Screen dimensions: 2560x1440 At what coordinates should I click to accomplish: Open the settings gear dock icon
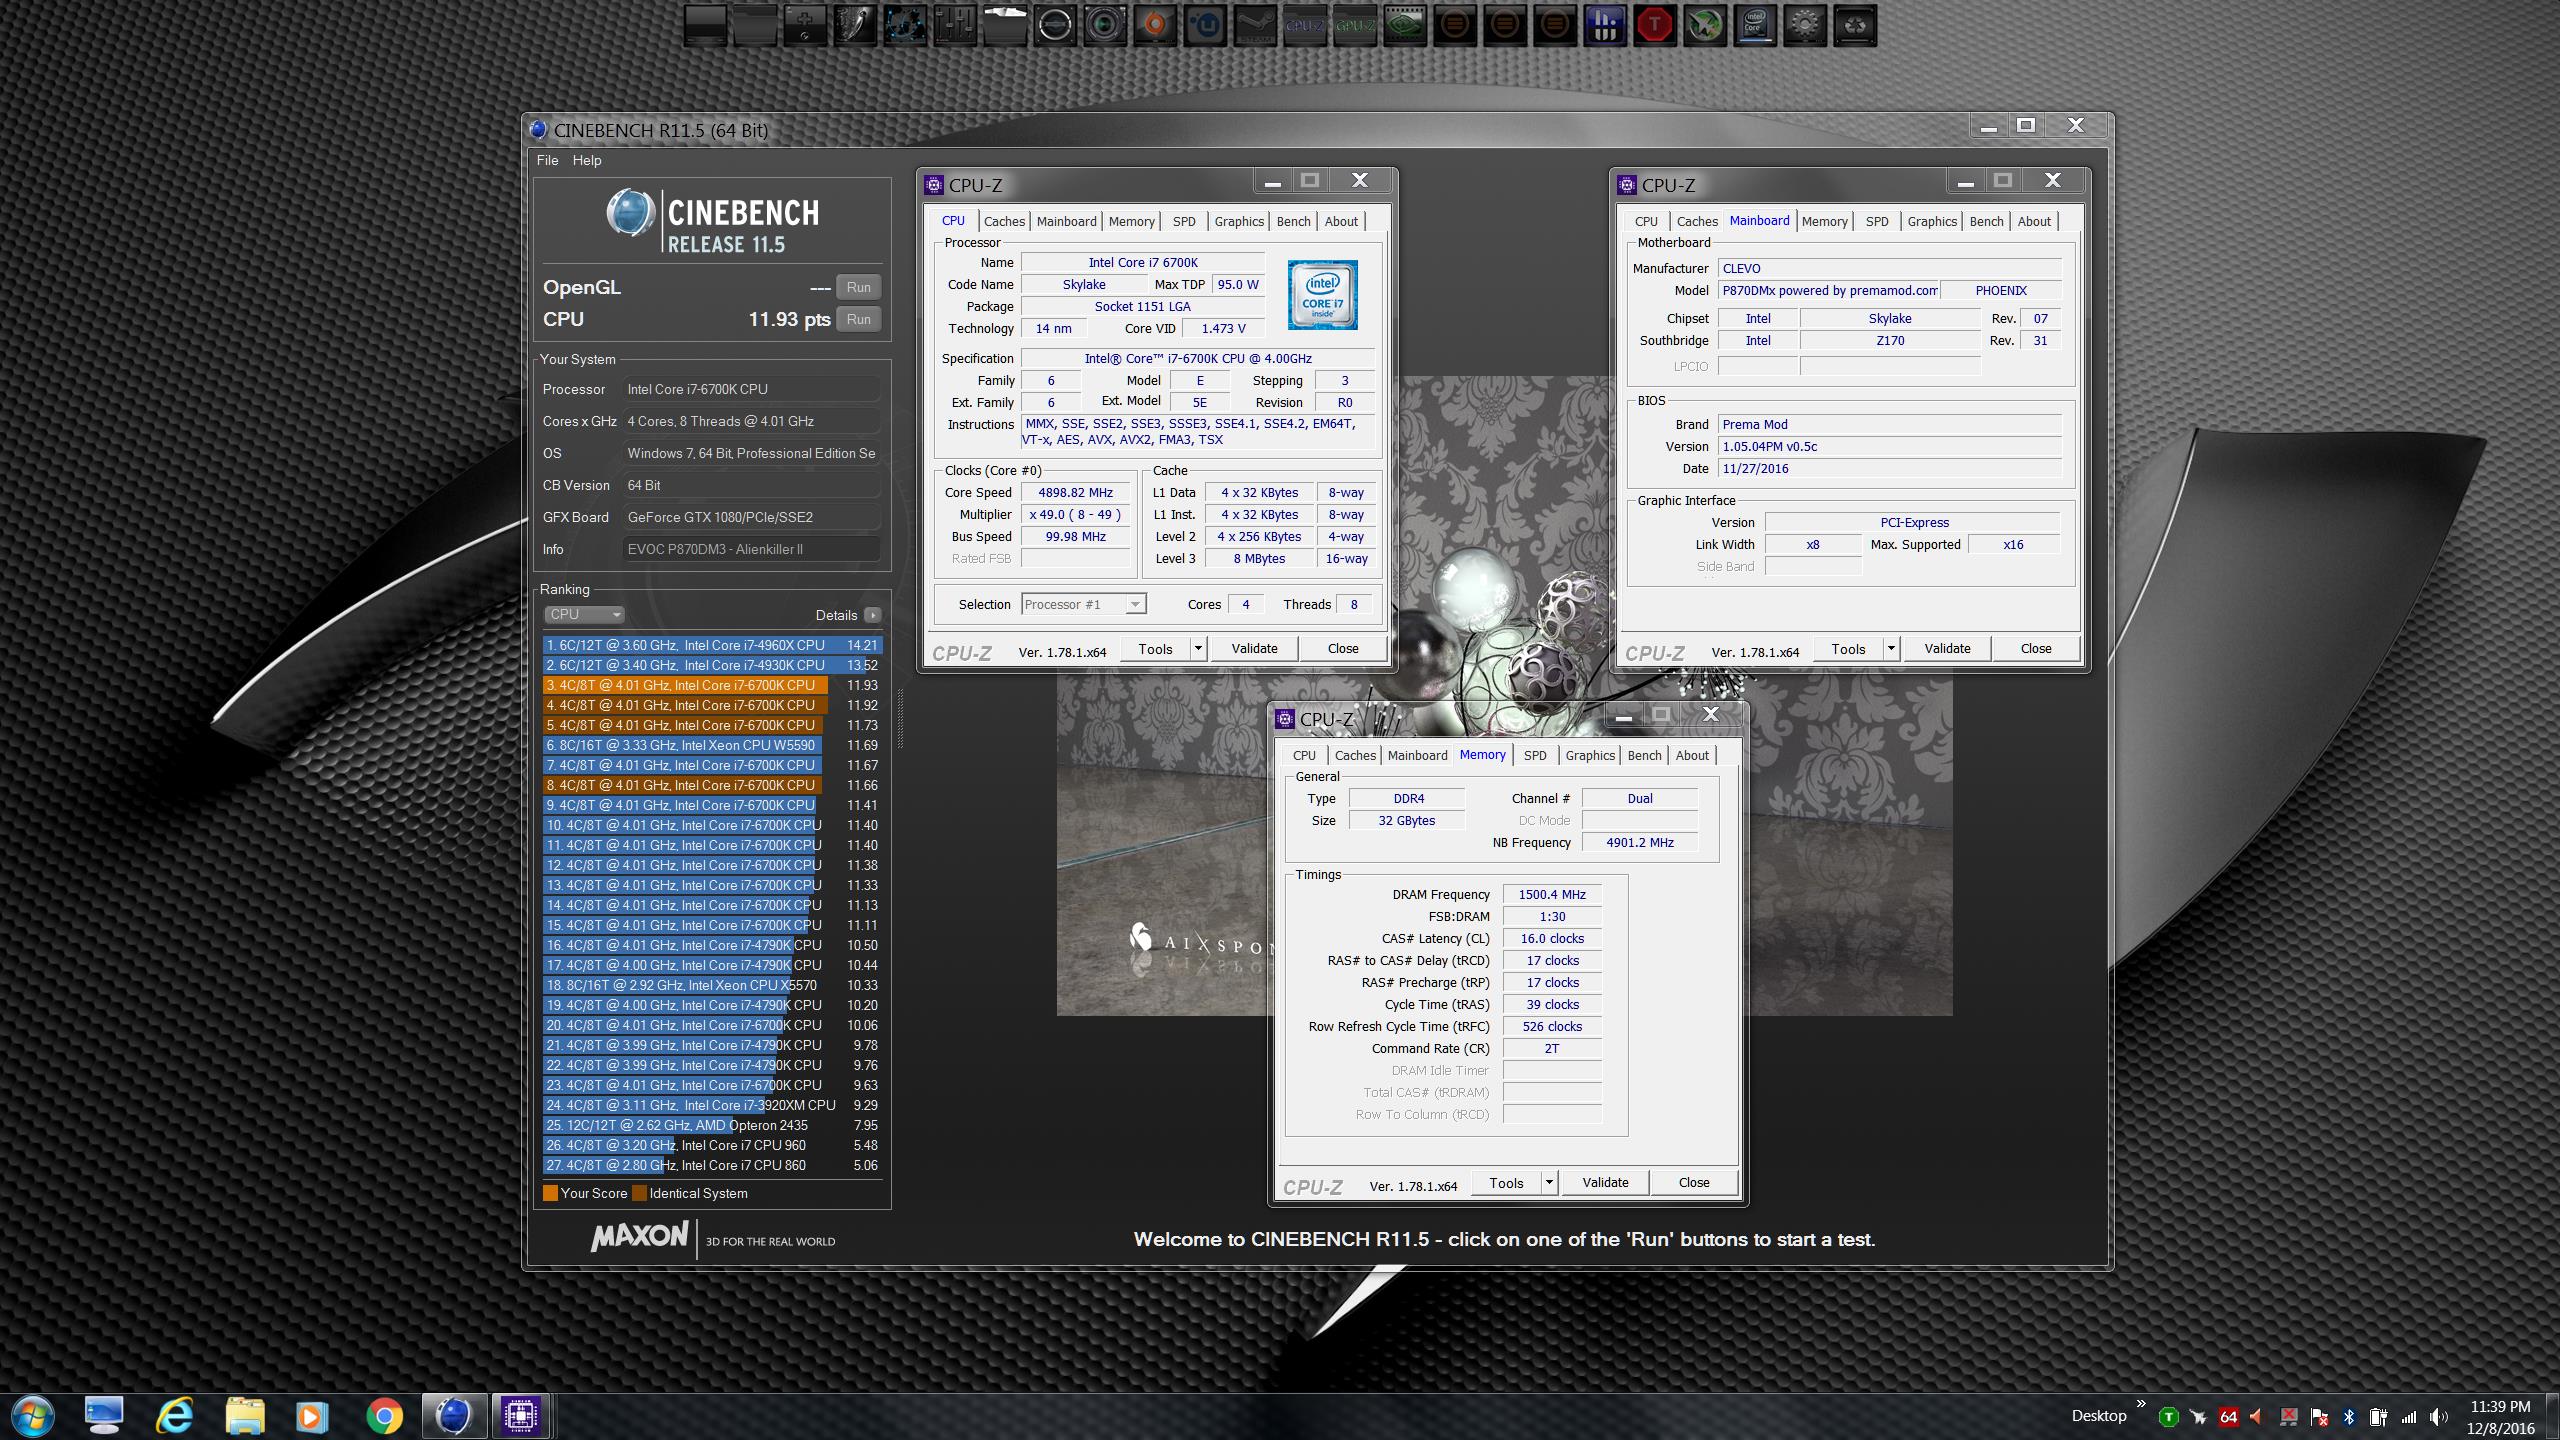point(1805,25)
